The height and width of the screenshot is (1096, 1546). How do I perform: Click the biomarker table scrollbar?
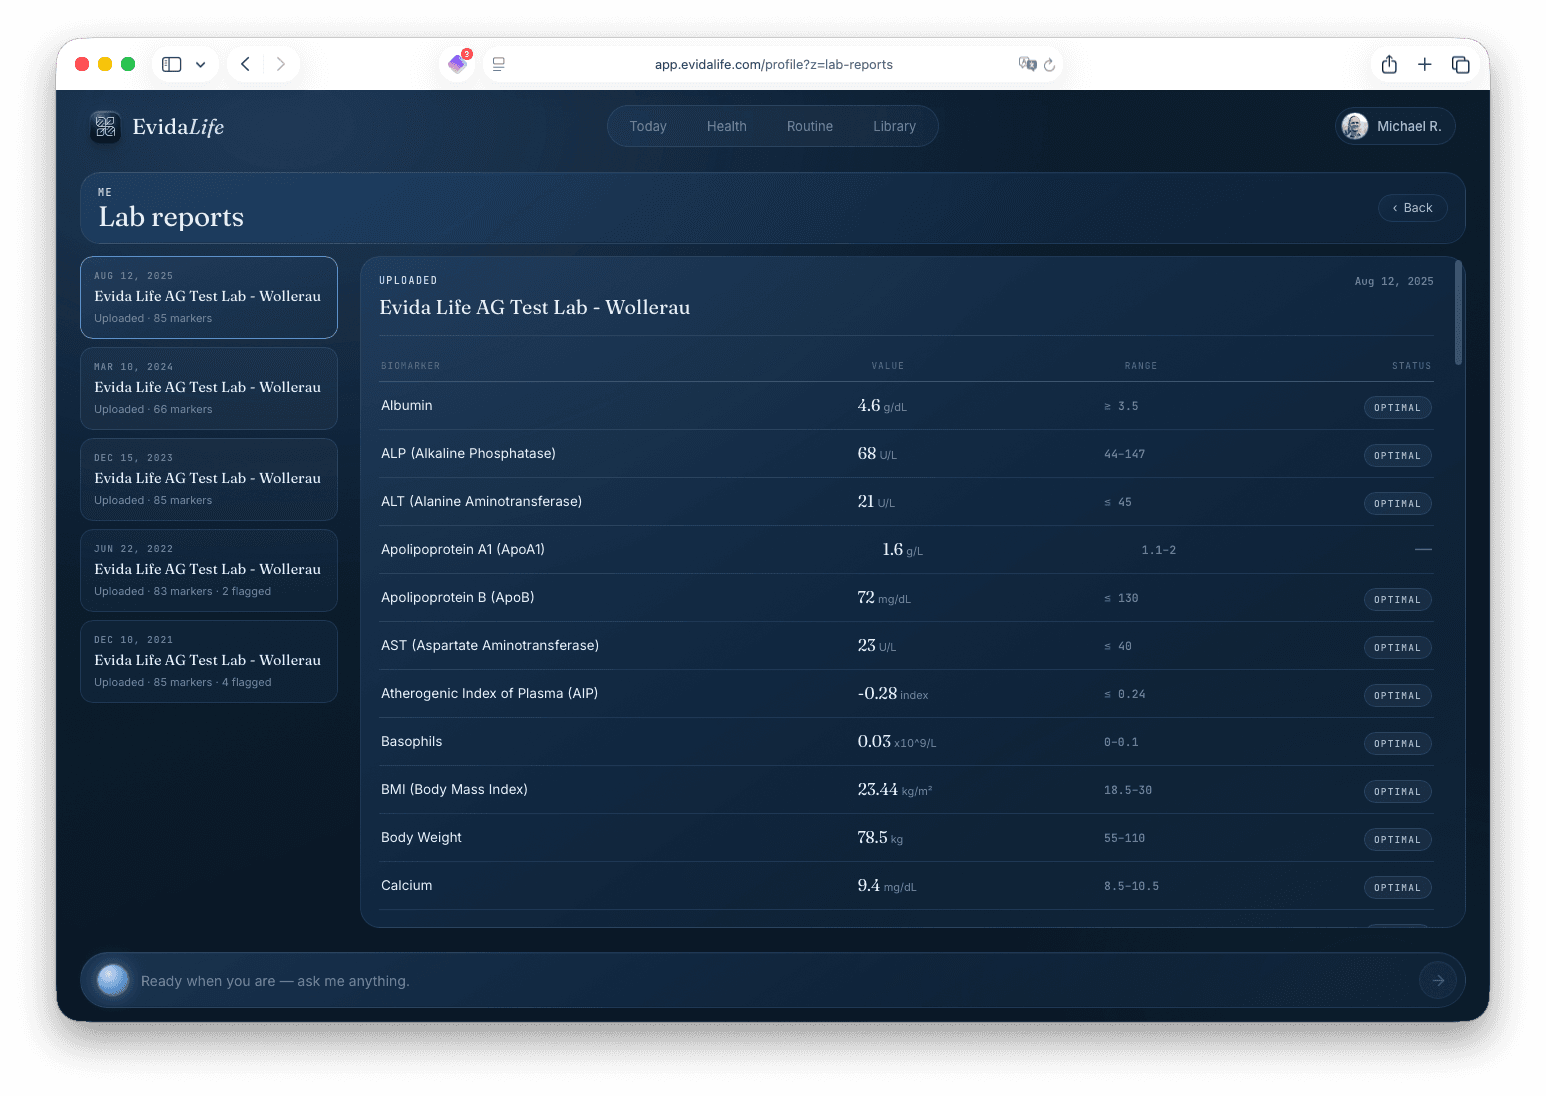[1459, 313]
